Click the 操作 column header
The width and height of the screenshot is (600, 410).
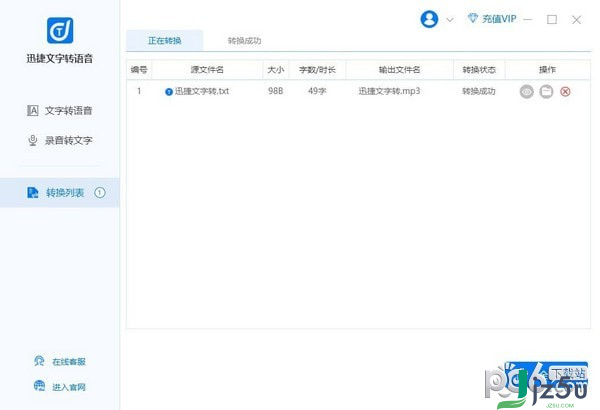point(547,70)
